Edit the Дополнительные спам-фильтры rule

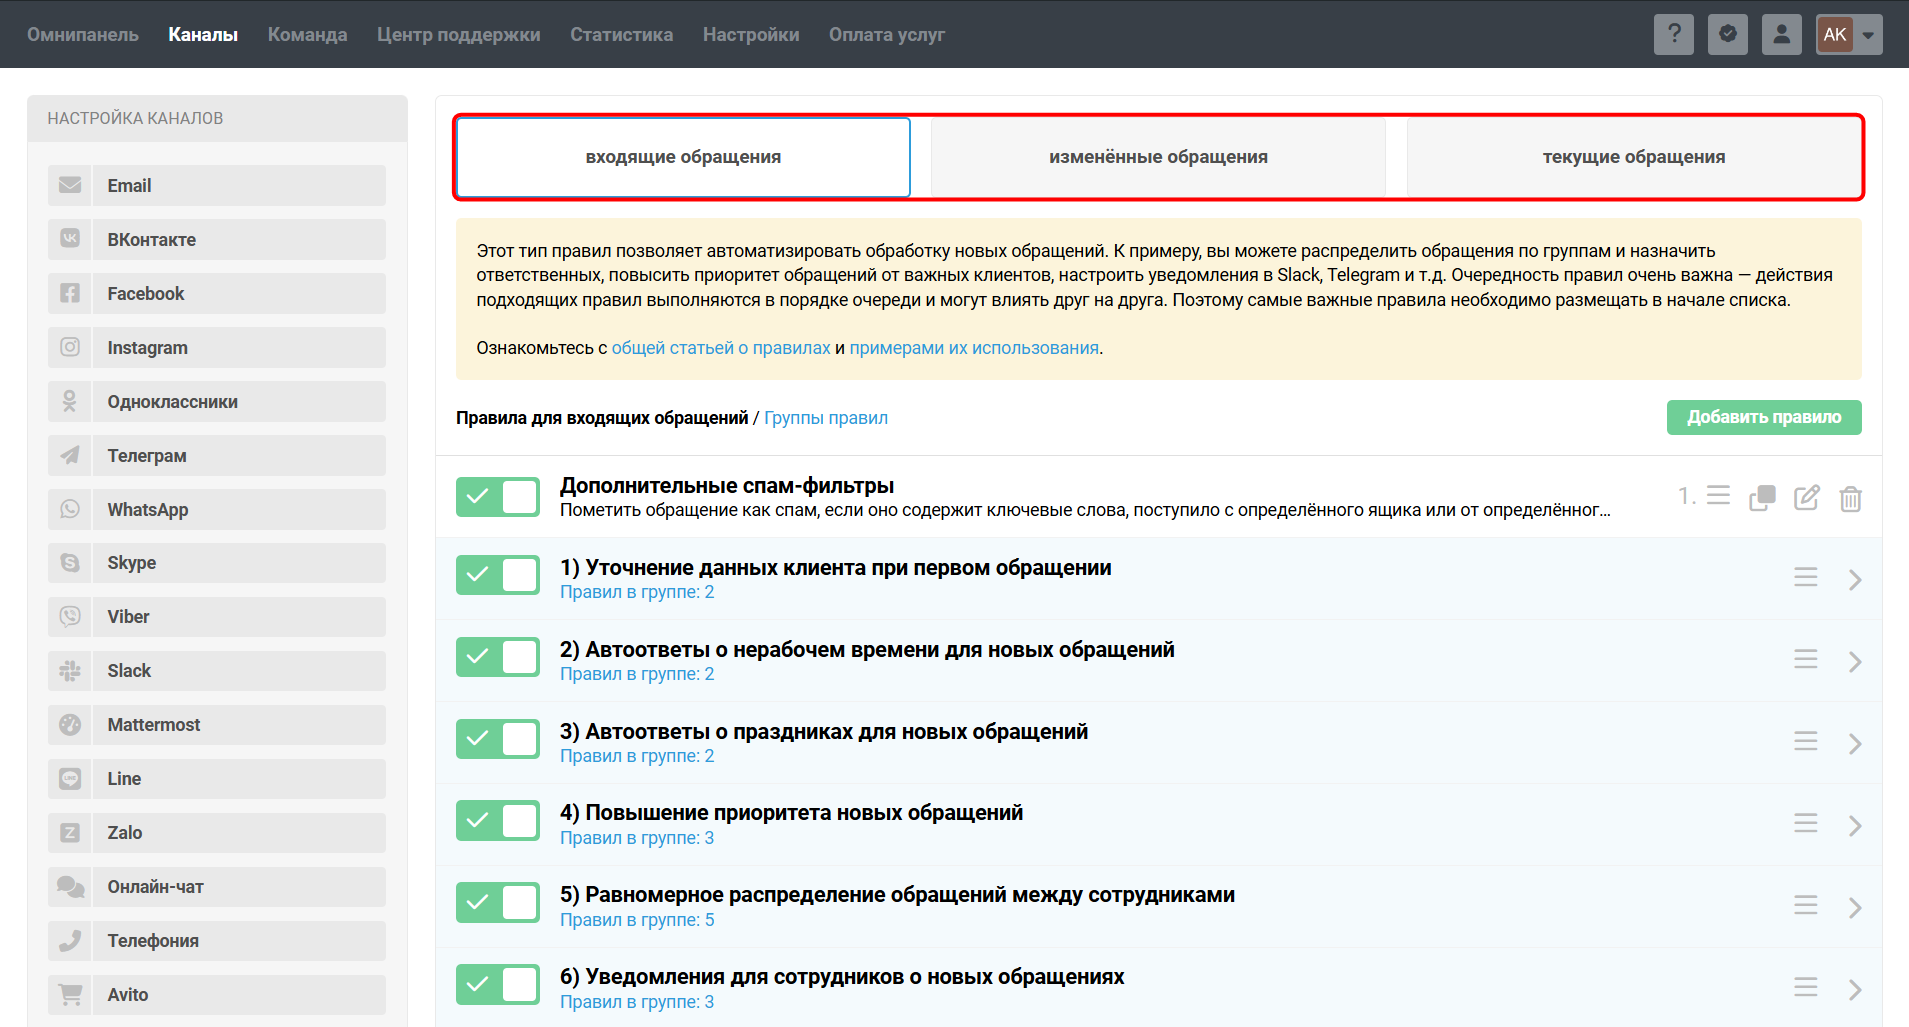click(x=1806, y=497)
